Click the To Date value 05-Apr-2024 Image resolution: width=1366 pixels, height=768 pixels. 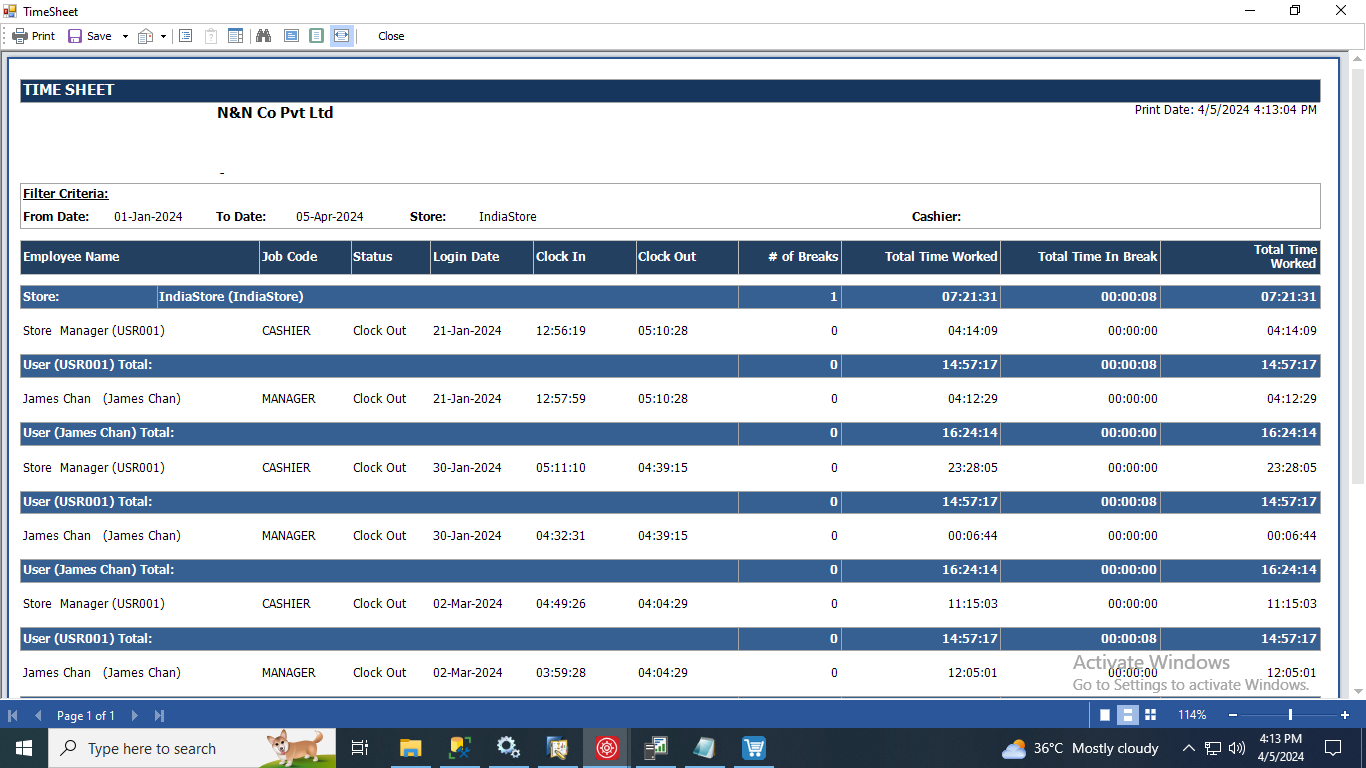click(x=330, y=217)
